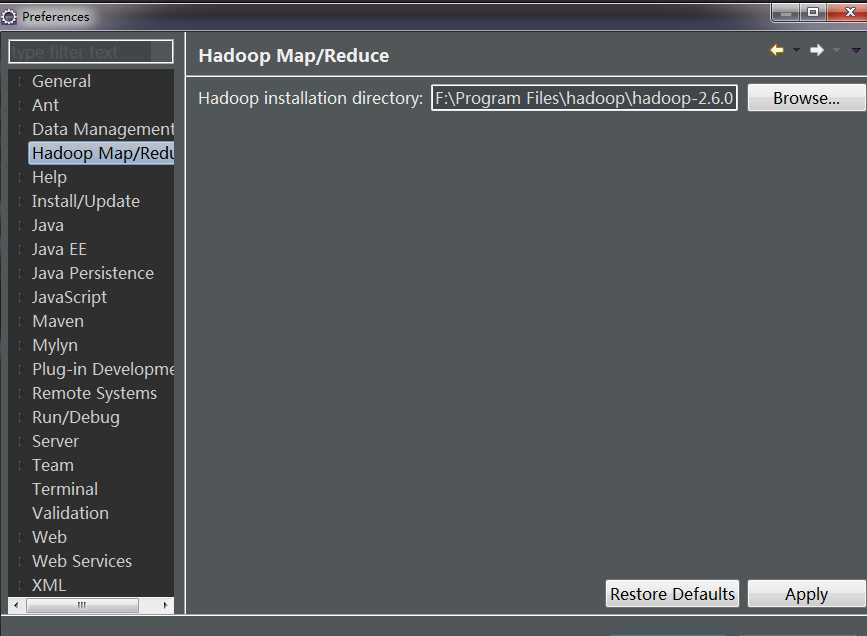Open Help preferences
The image size is (867, 636).
click(x=49, y=177)
